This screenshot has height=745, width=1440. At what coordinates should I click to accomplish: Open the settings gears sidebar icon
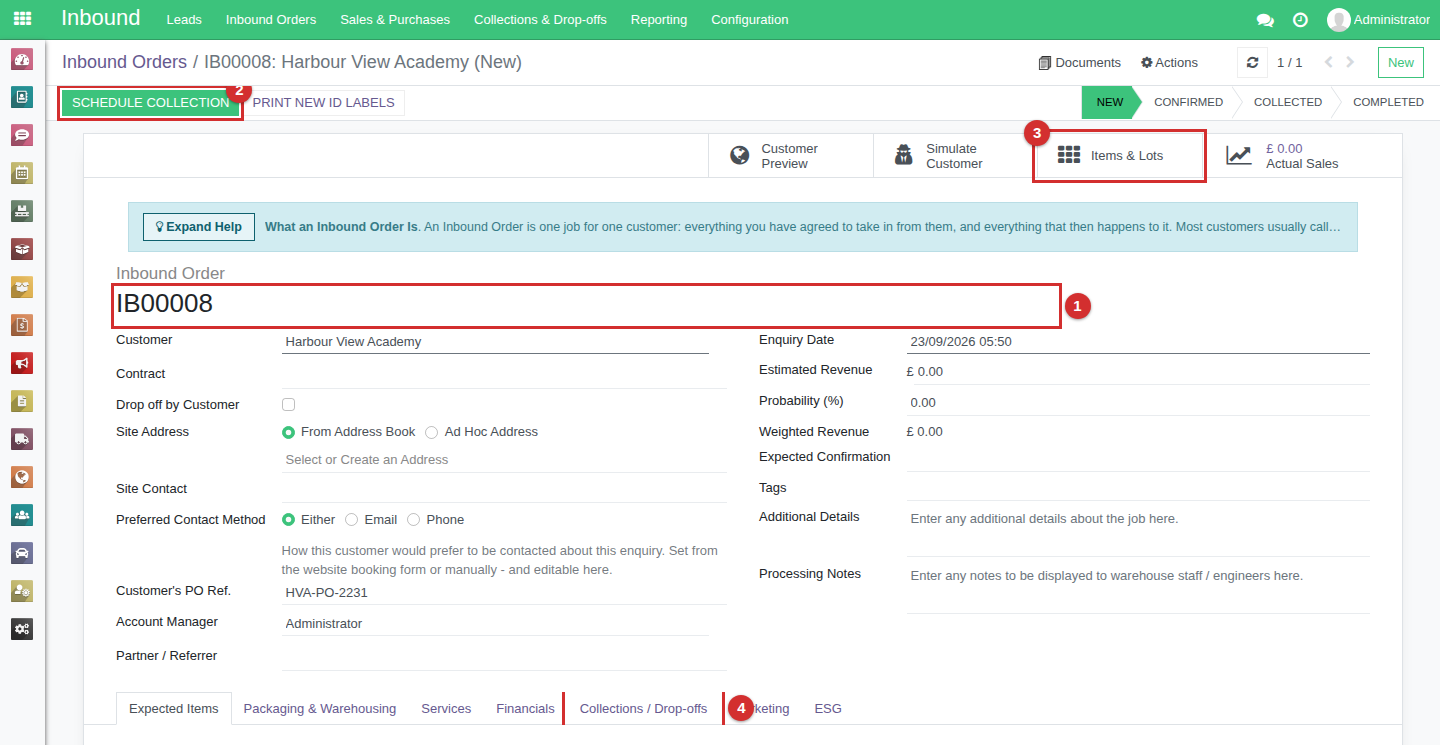[x=22, y=629]
